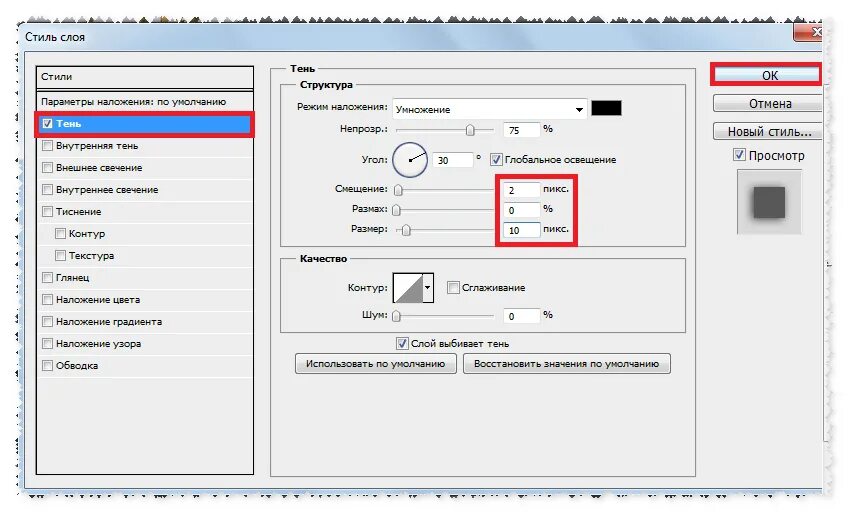Click the Шум slider handle
Image resolution: width=849 pixels, height=514 pixels.
tap(397, 316)
